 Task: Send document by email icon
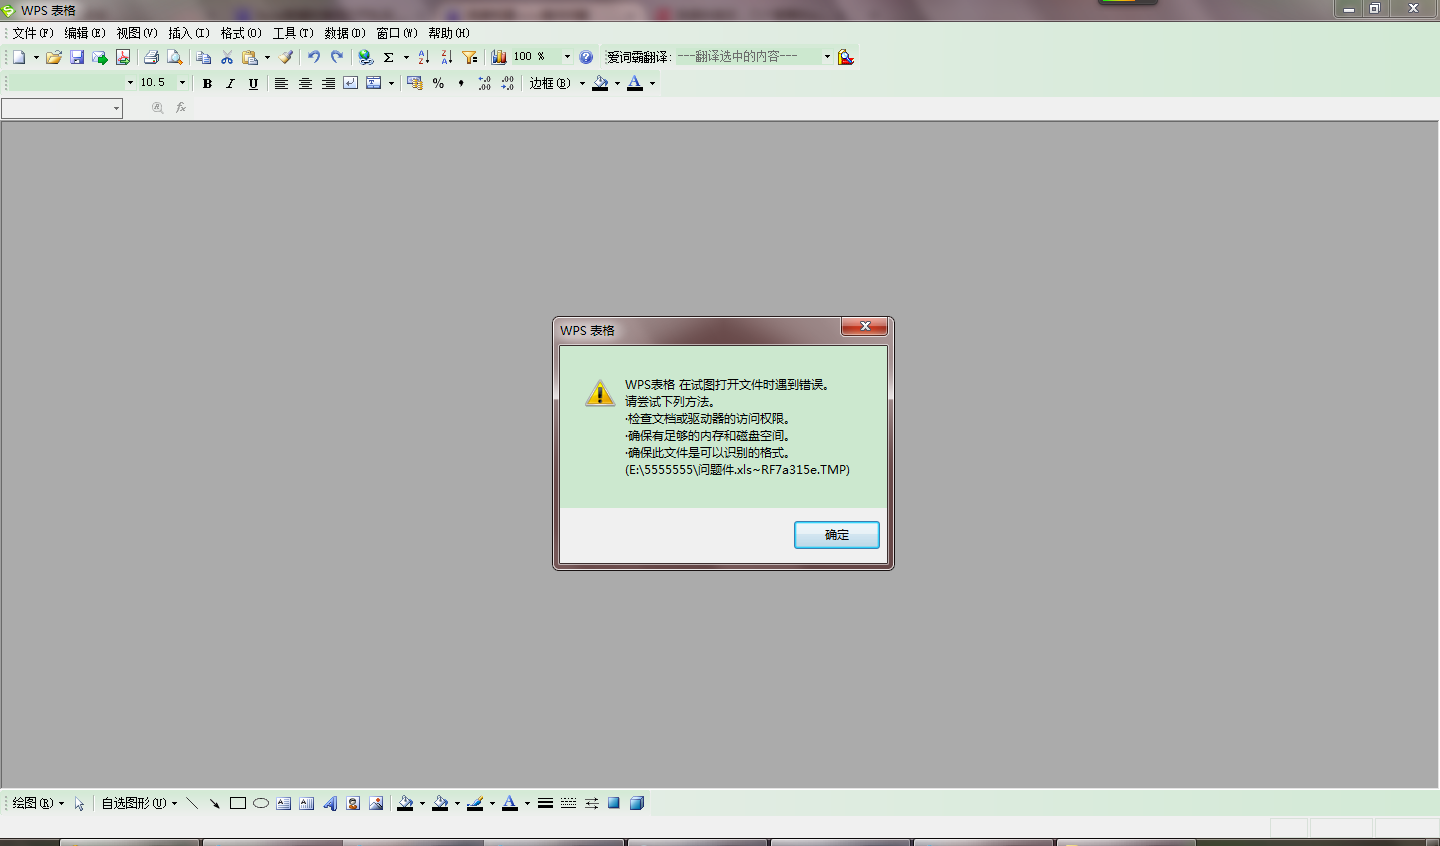(x=100, y=57)
